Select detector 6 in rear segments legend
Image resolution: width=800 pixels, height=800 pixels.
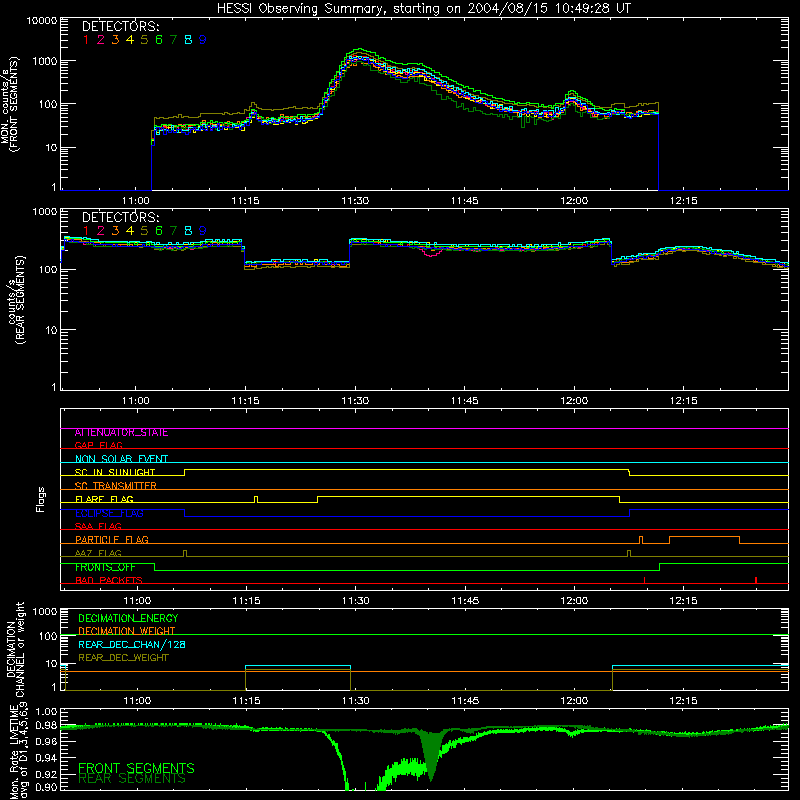[159, 231]
